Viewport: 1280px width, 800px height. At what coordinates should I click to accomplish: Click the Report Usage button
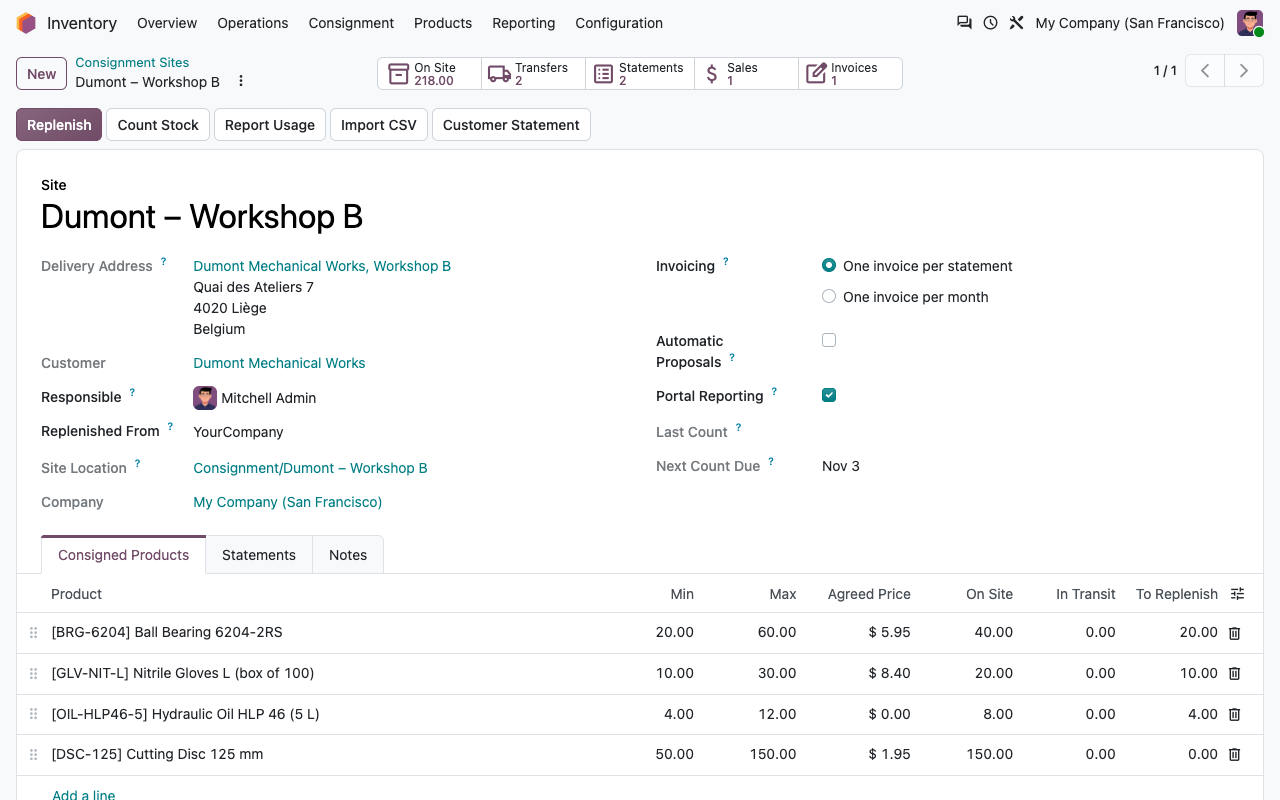[x=270, y=125]
